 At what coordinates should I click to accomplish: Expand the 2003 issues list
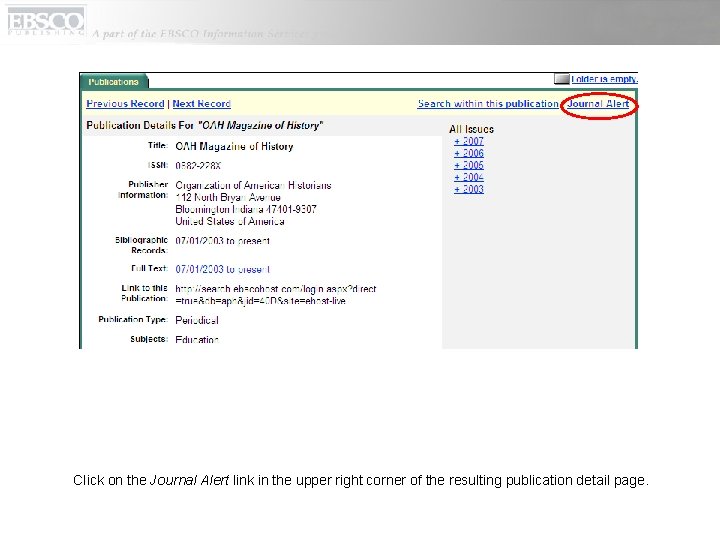click(x=469, y=189)
